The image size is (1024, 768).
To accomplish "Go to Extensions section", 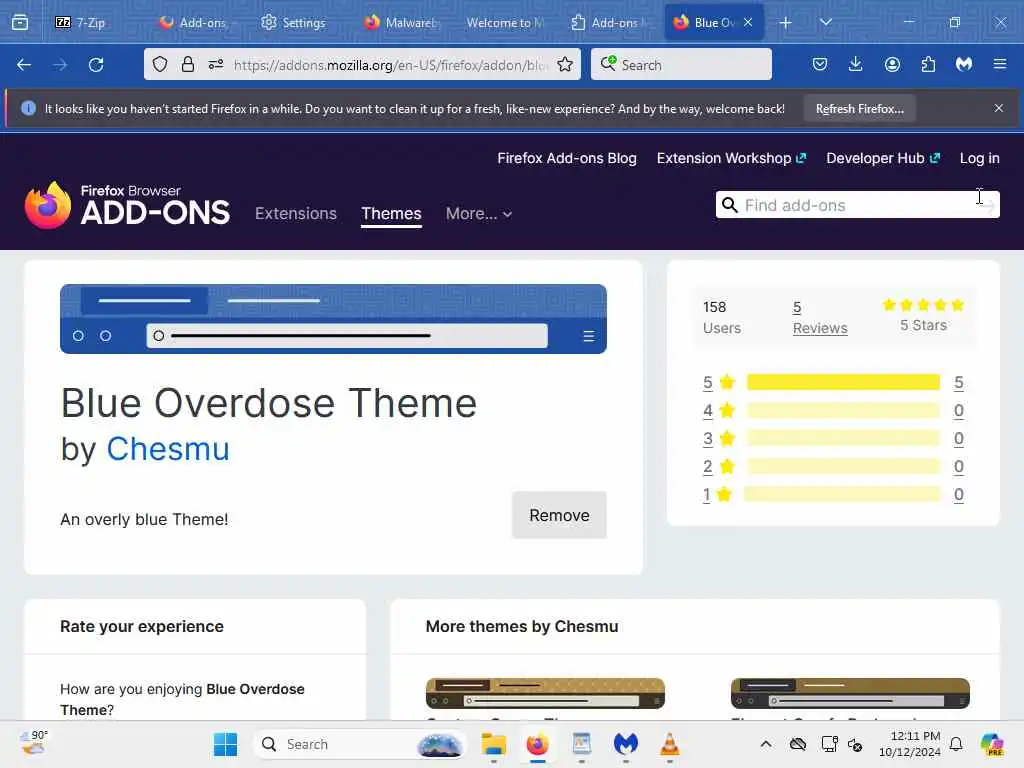I will point(296,214).
